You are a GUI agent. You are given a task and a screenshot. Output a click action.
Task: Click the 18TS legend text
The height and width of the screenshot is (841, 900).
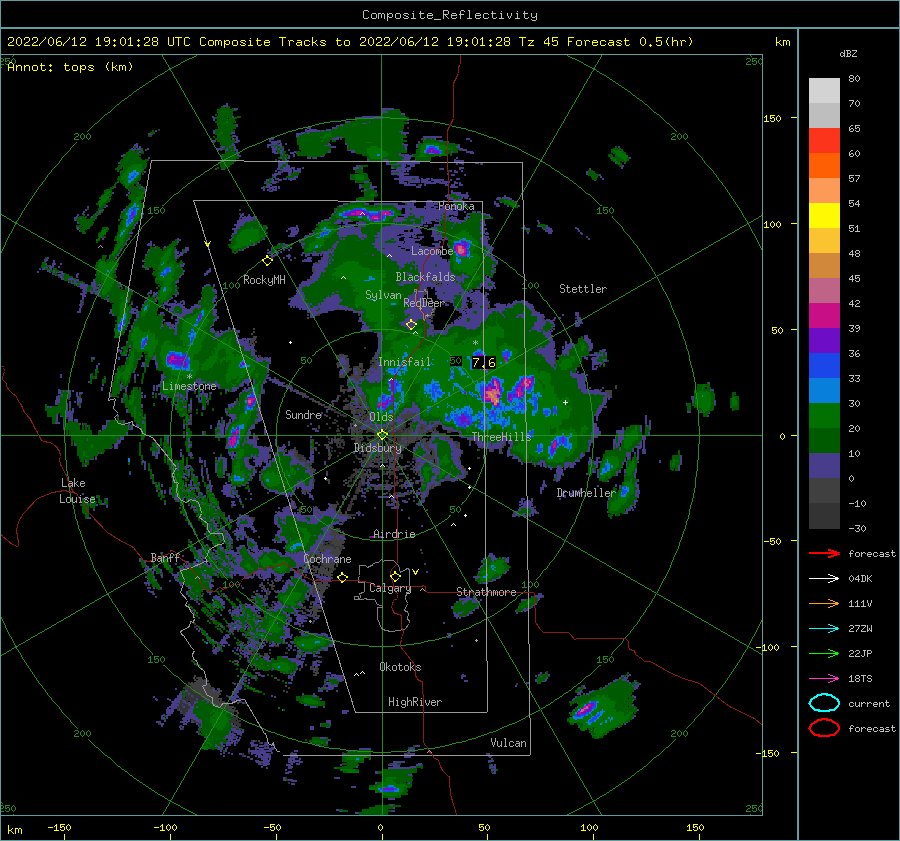pyautogui.click(x=860, y=679)
